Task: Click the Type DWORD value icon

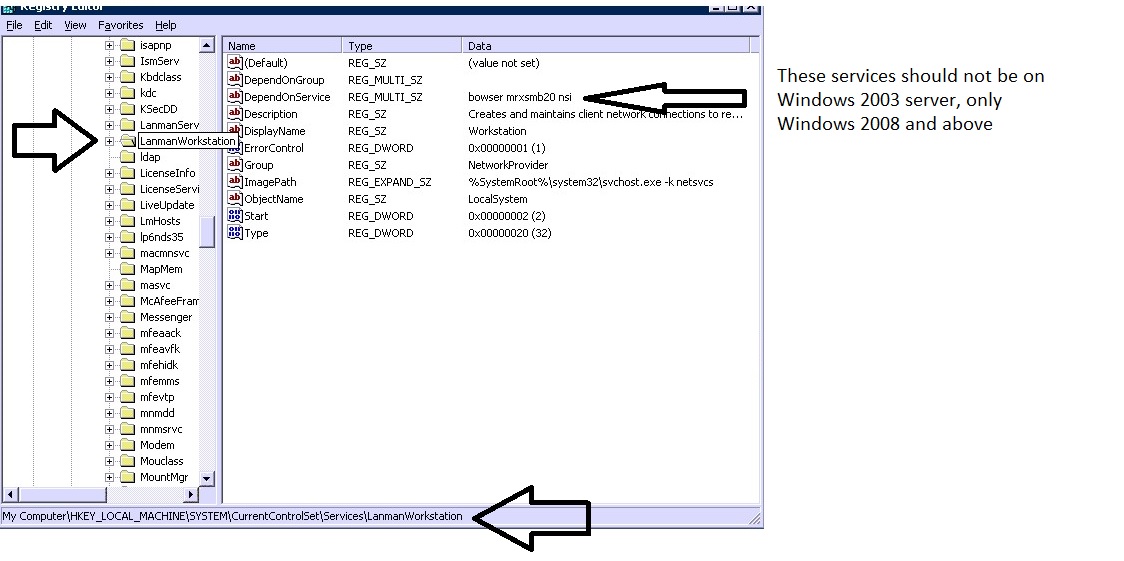Action: tap(235, 233)
